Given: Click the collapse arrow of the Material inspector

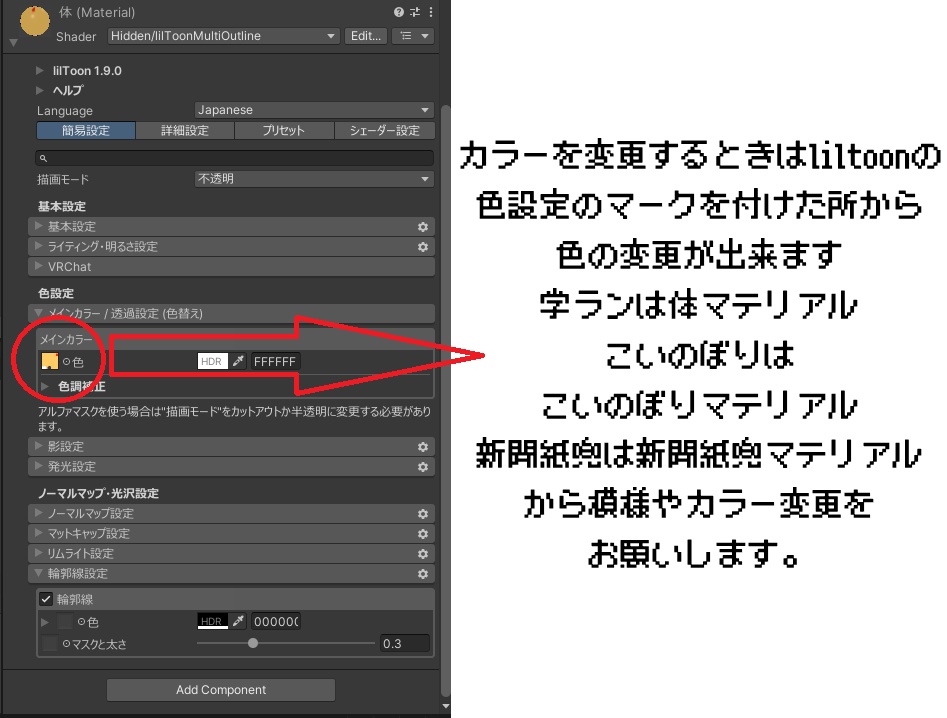Looking at the screenshot, I should click(x=13, y=41).
